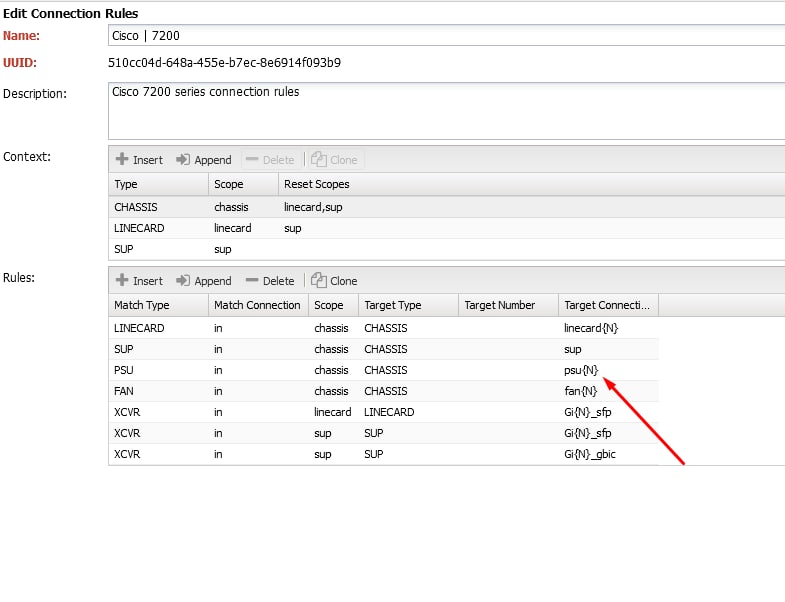Image resolution: width=785 pixels, height=602 pixels.
Task: Click the 'sup' reset scopes cell for LINECARD
Action: pyautogui.click(x=293, y=228)
